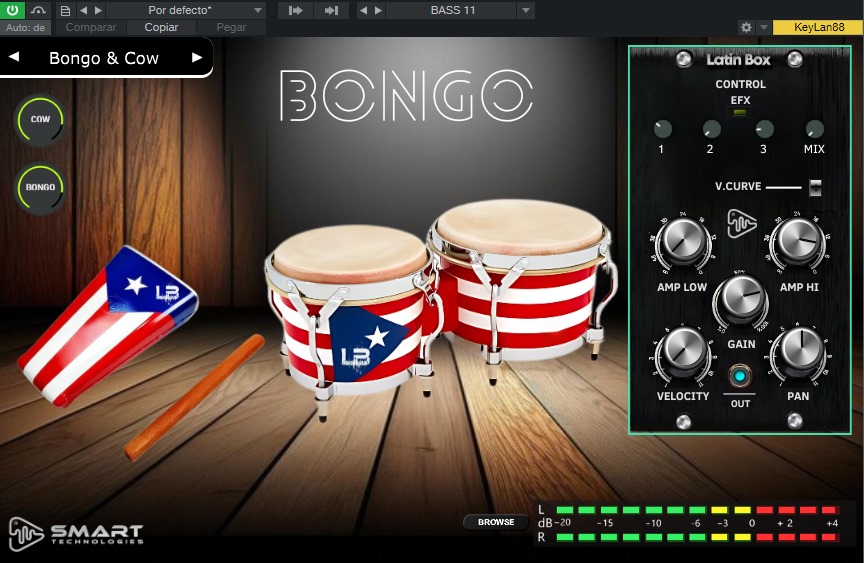Toggle the blue OUT button
Screen dimensions: 864x563
pos(739,376)
